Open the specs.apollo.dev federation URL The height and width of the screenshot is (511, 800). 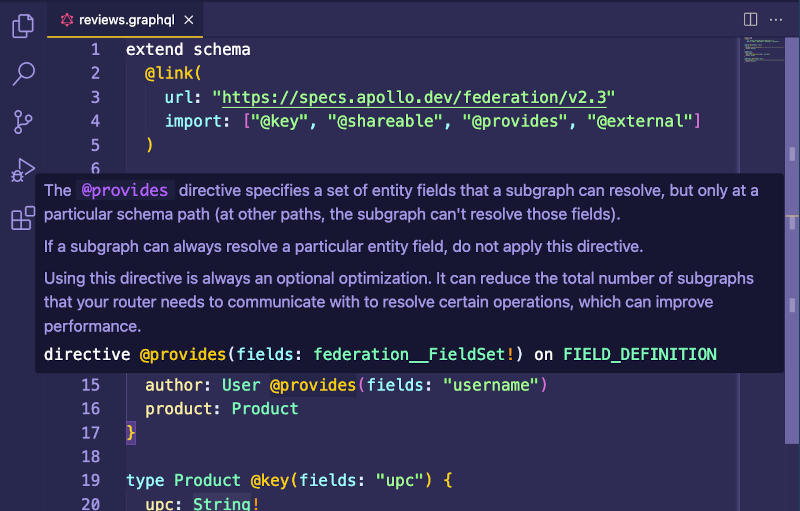click(417, 97)
